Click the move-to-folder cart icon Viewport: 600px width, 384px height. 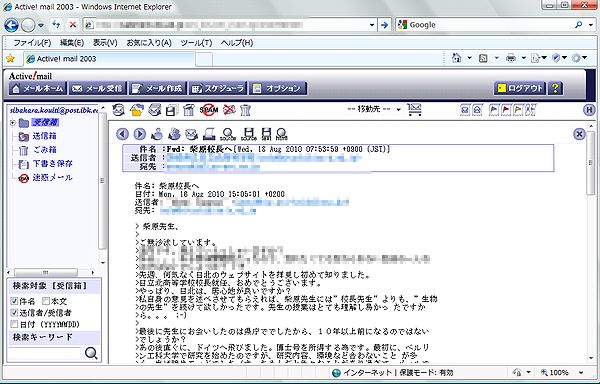click(x=415, y=110)
